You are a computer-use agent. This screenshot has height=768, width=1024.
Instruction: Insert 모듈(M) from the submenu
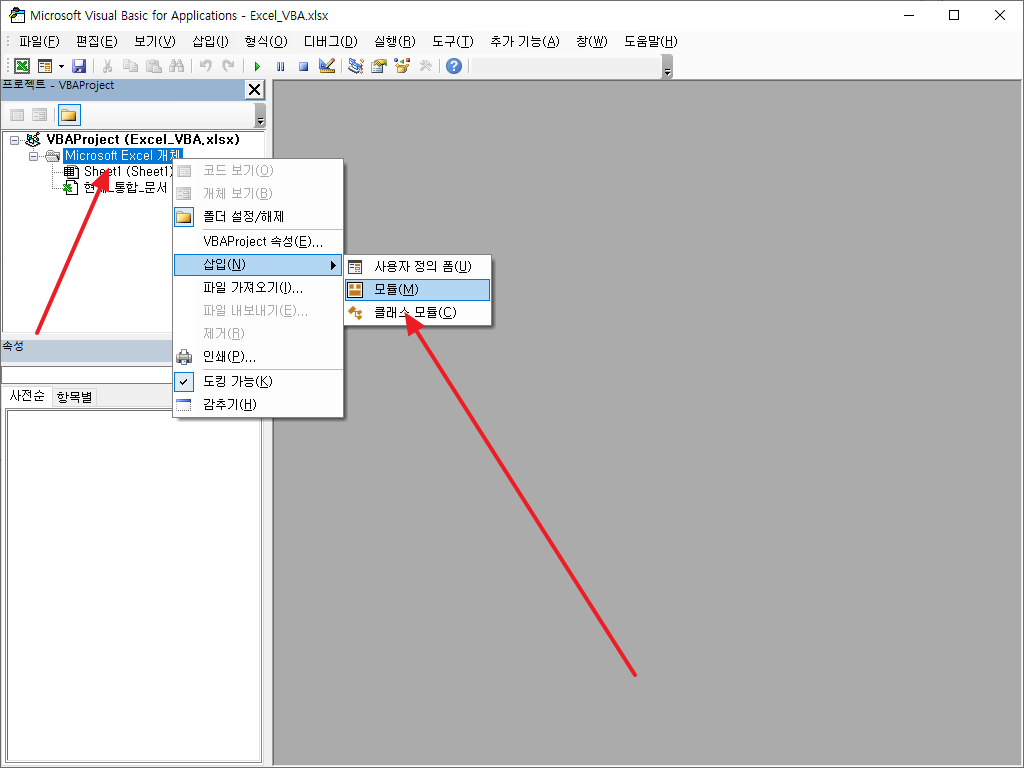click(x=417, y=290)
